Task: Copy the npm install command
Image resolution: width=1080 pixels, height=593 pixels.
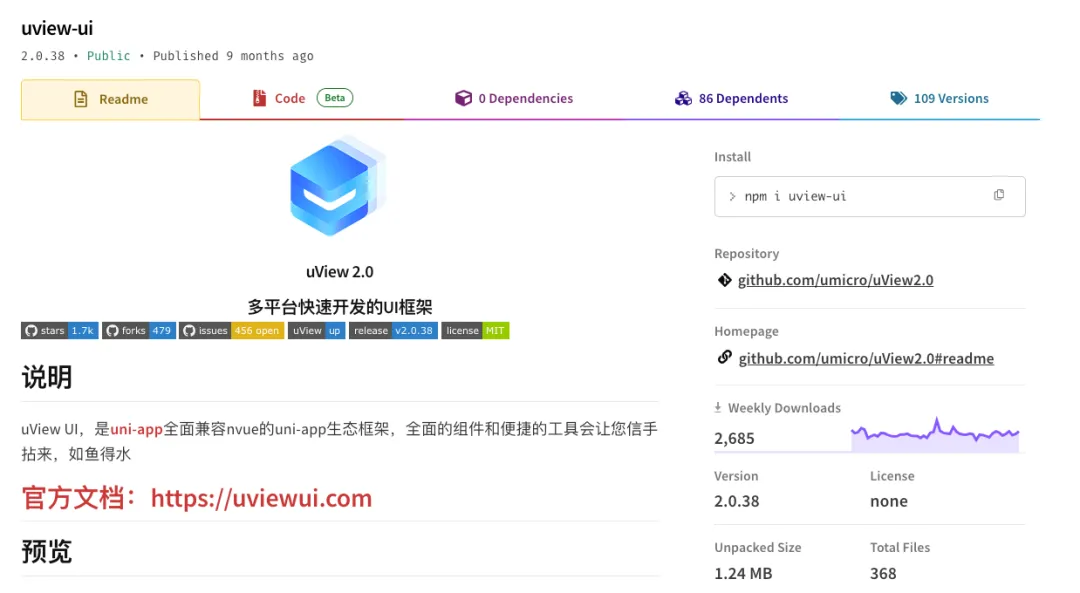Action: [x=999, y=195]
